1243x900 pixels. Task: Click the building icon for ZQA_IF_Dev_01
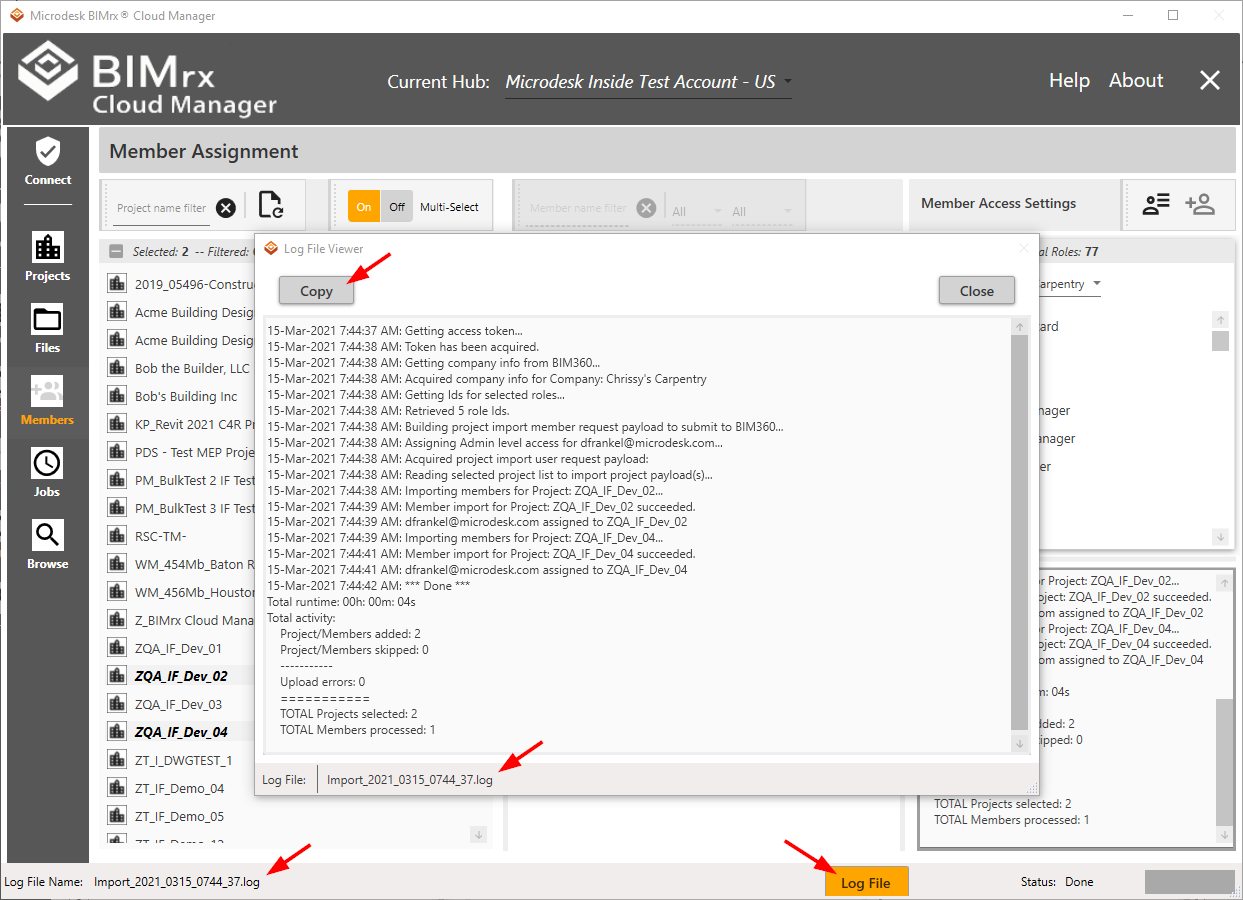click(117, 648)
